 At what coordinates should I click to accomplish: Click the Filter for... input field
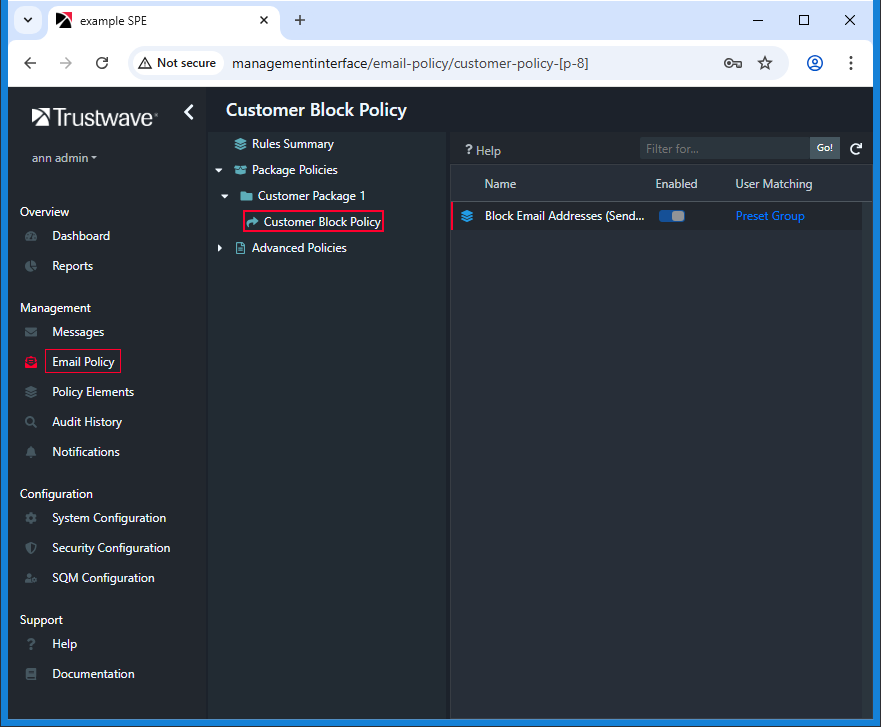coord(724,149)
